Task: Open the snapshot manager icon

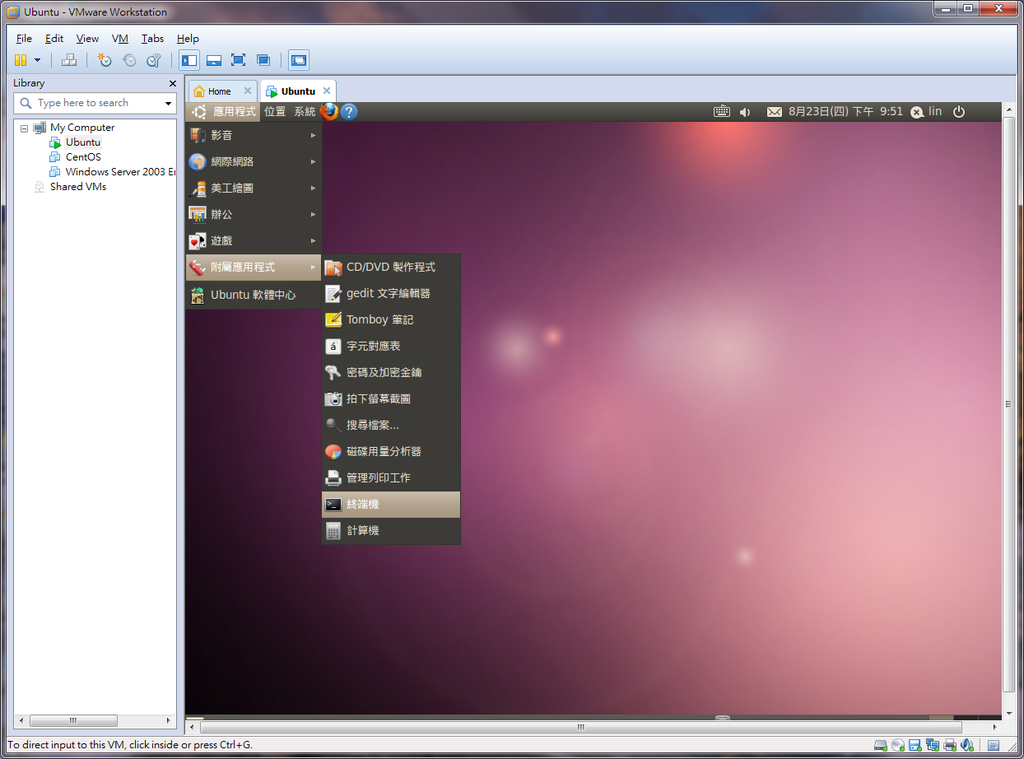Action: tap(153, 60)
